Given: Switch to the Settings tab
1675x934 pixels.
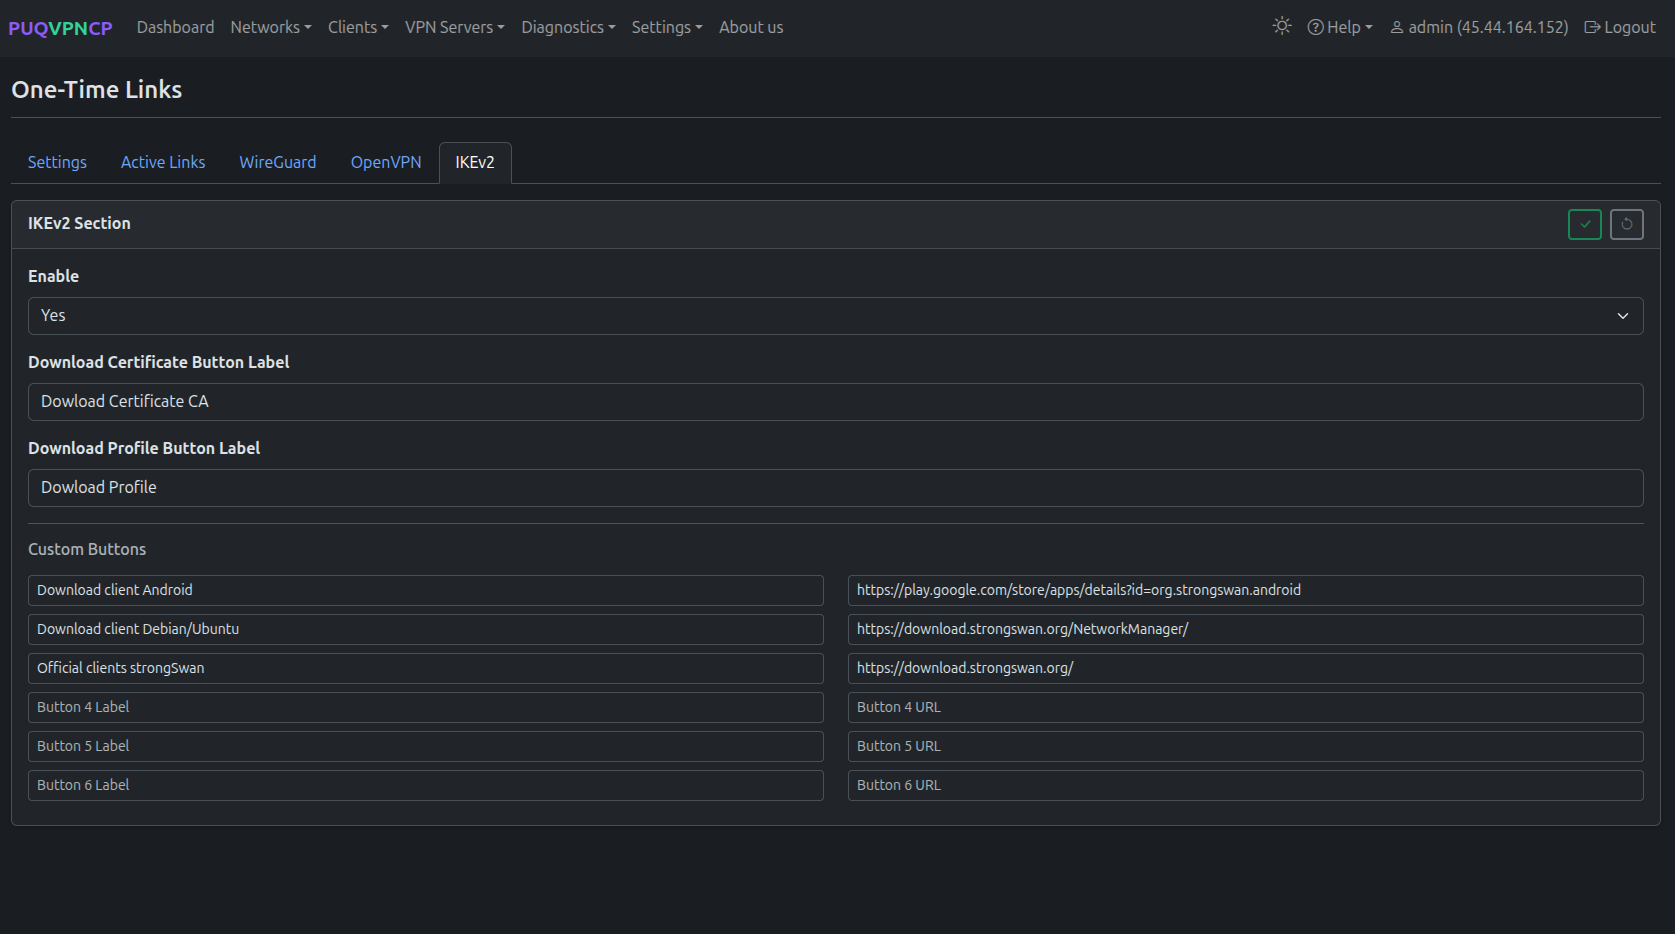Looking at the screenshot, I should (57, 162).
